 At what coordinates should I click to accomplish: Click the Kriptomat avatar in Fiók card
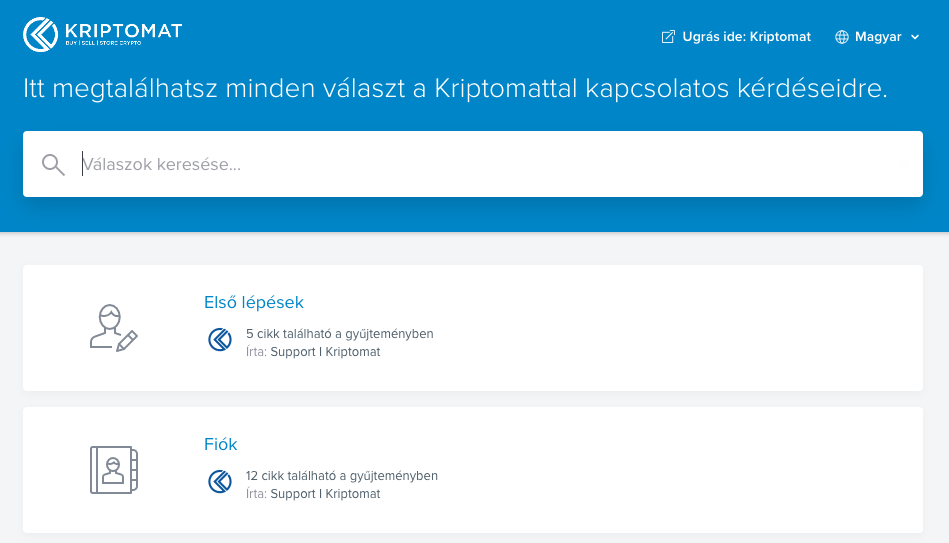coord(220,482)
